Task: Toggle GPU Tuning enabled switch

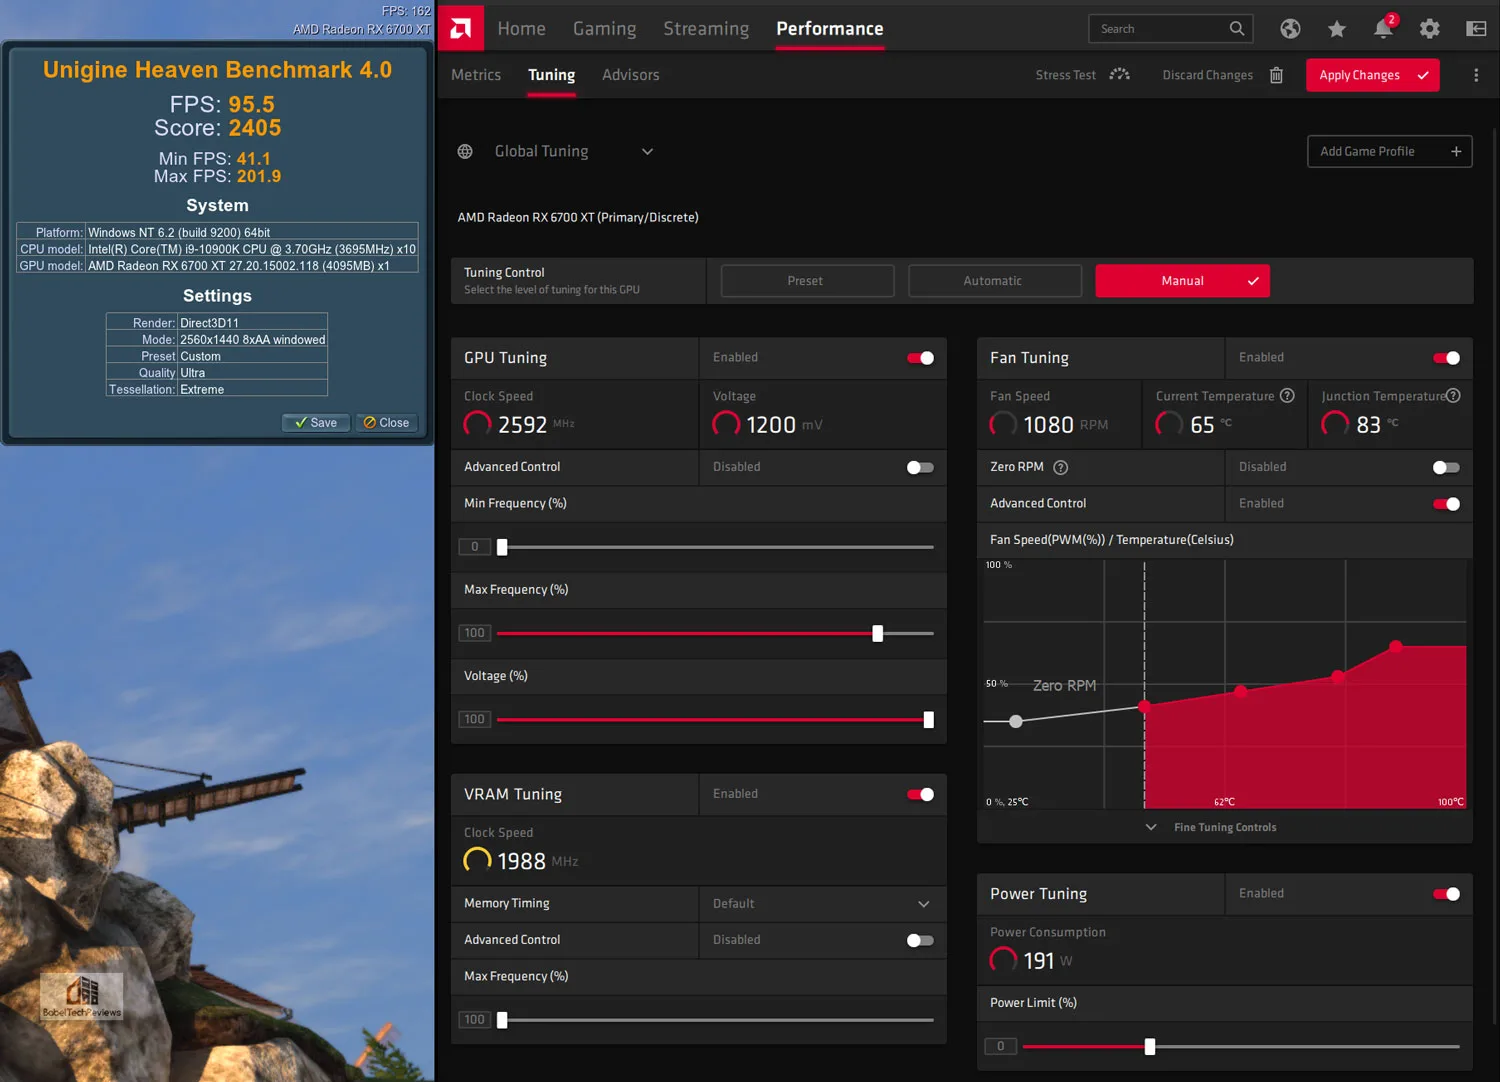Action: pos(920,358)
